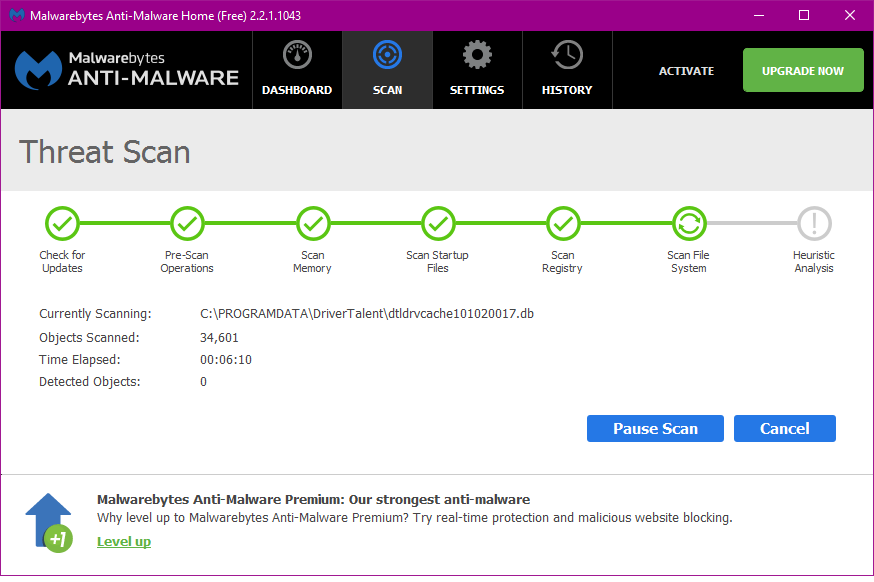Viewport: 874px width, 582px height.
Task: Switch to the SCAN tab label
Action: tap(387, 90)
